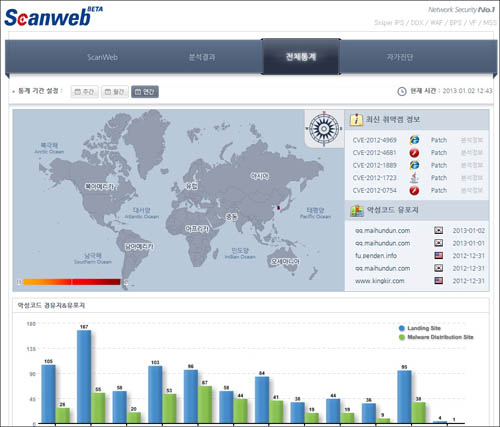The width and height of the screenshot is (500, 427).
Task: Click red Flash icon beside CVE-2012-0754
Action: tap(414, 191)
